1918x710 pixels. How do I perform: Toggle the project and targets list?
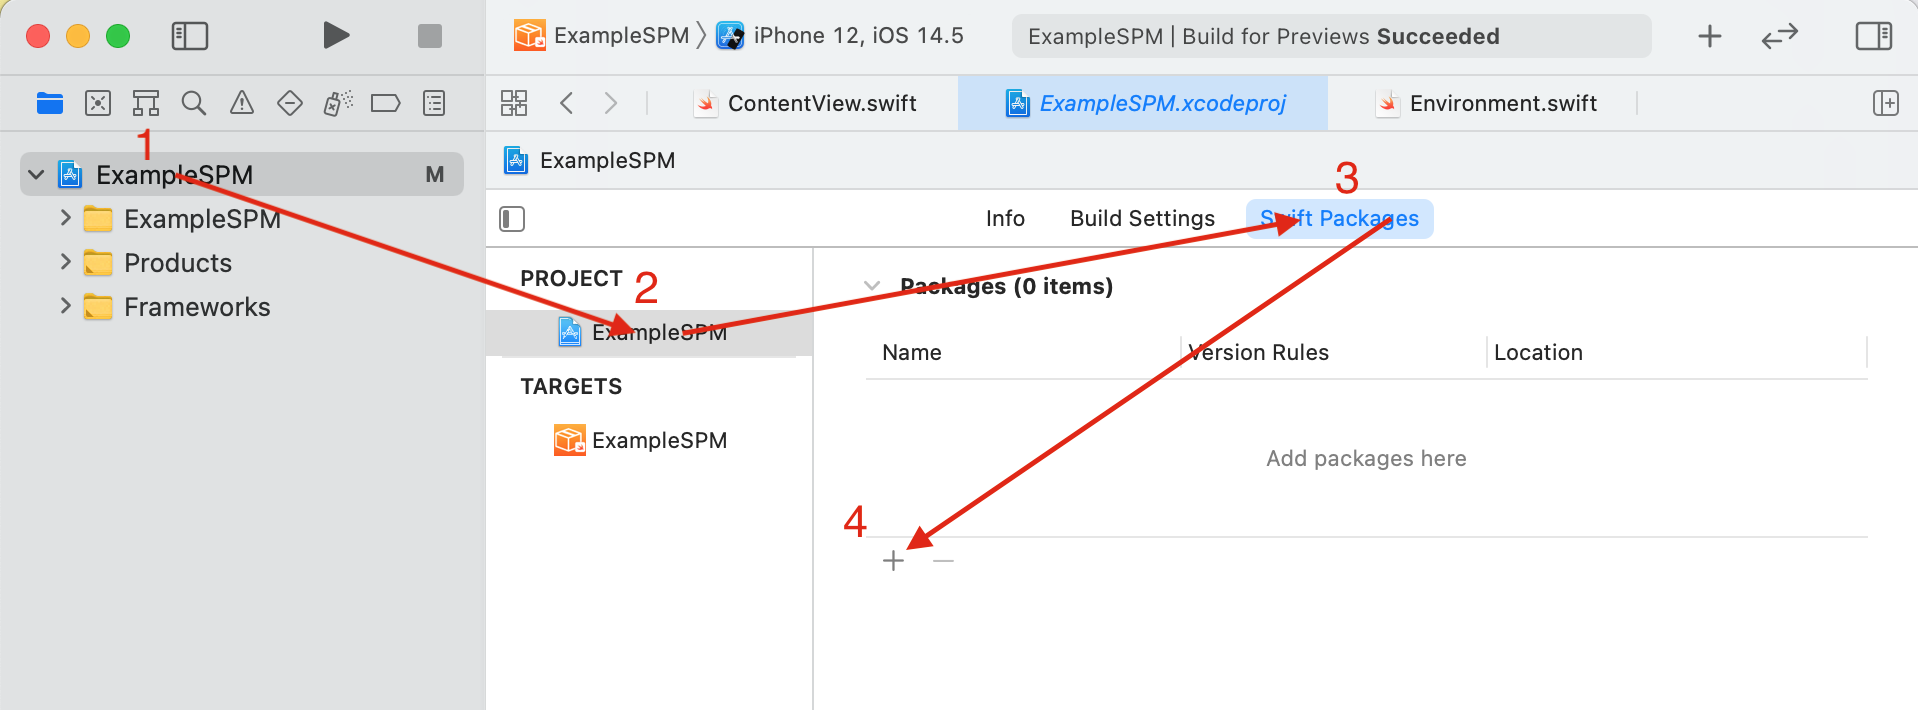click(512, 219)
